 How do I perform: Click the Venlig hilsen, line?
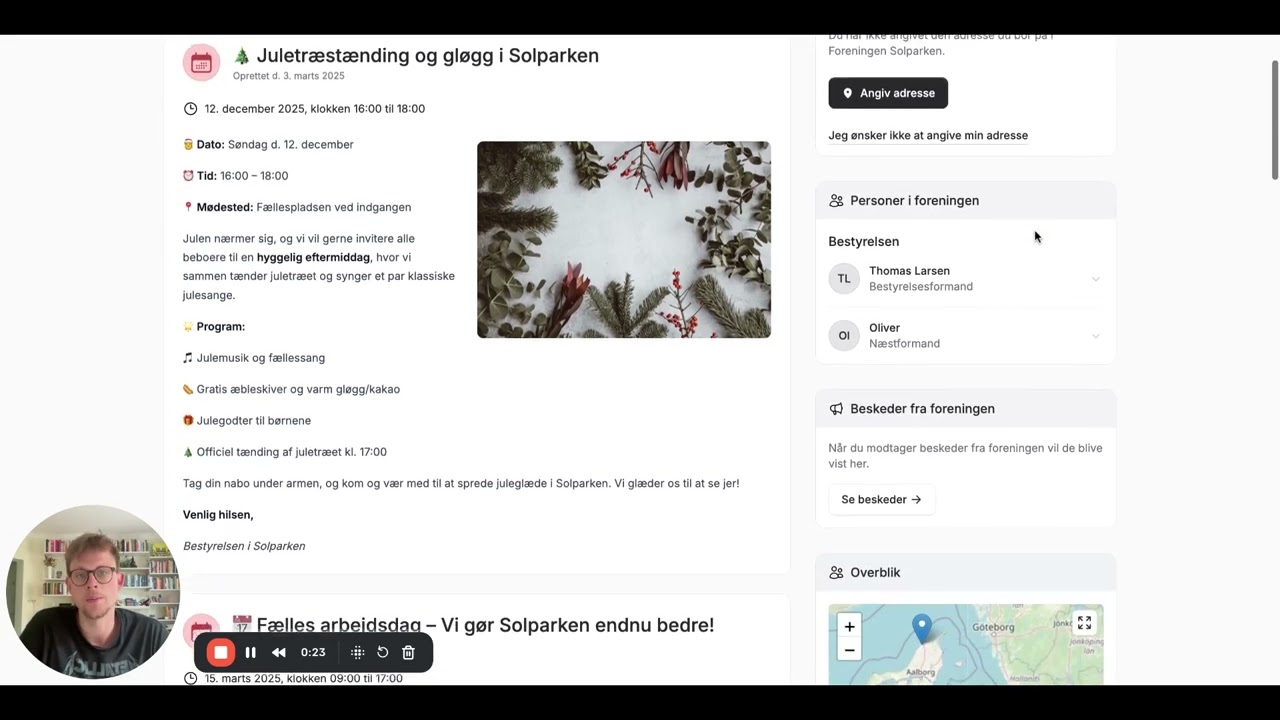point(218,515)
